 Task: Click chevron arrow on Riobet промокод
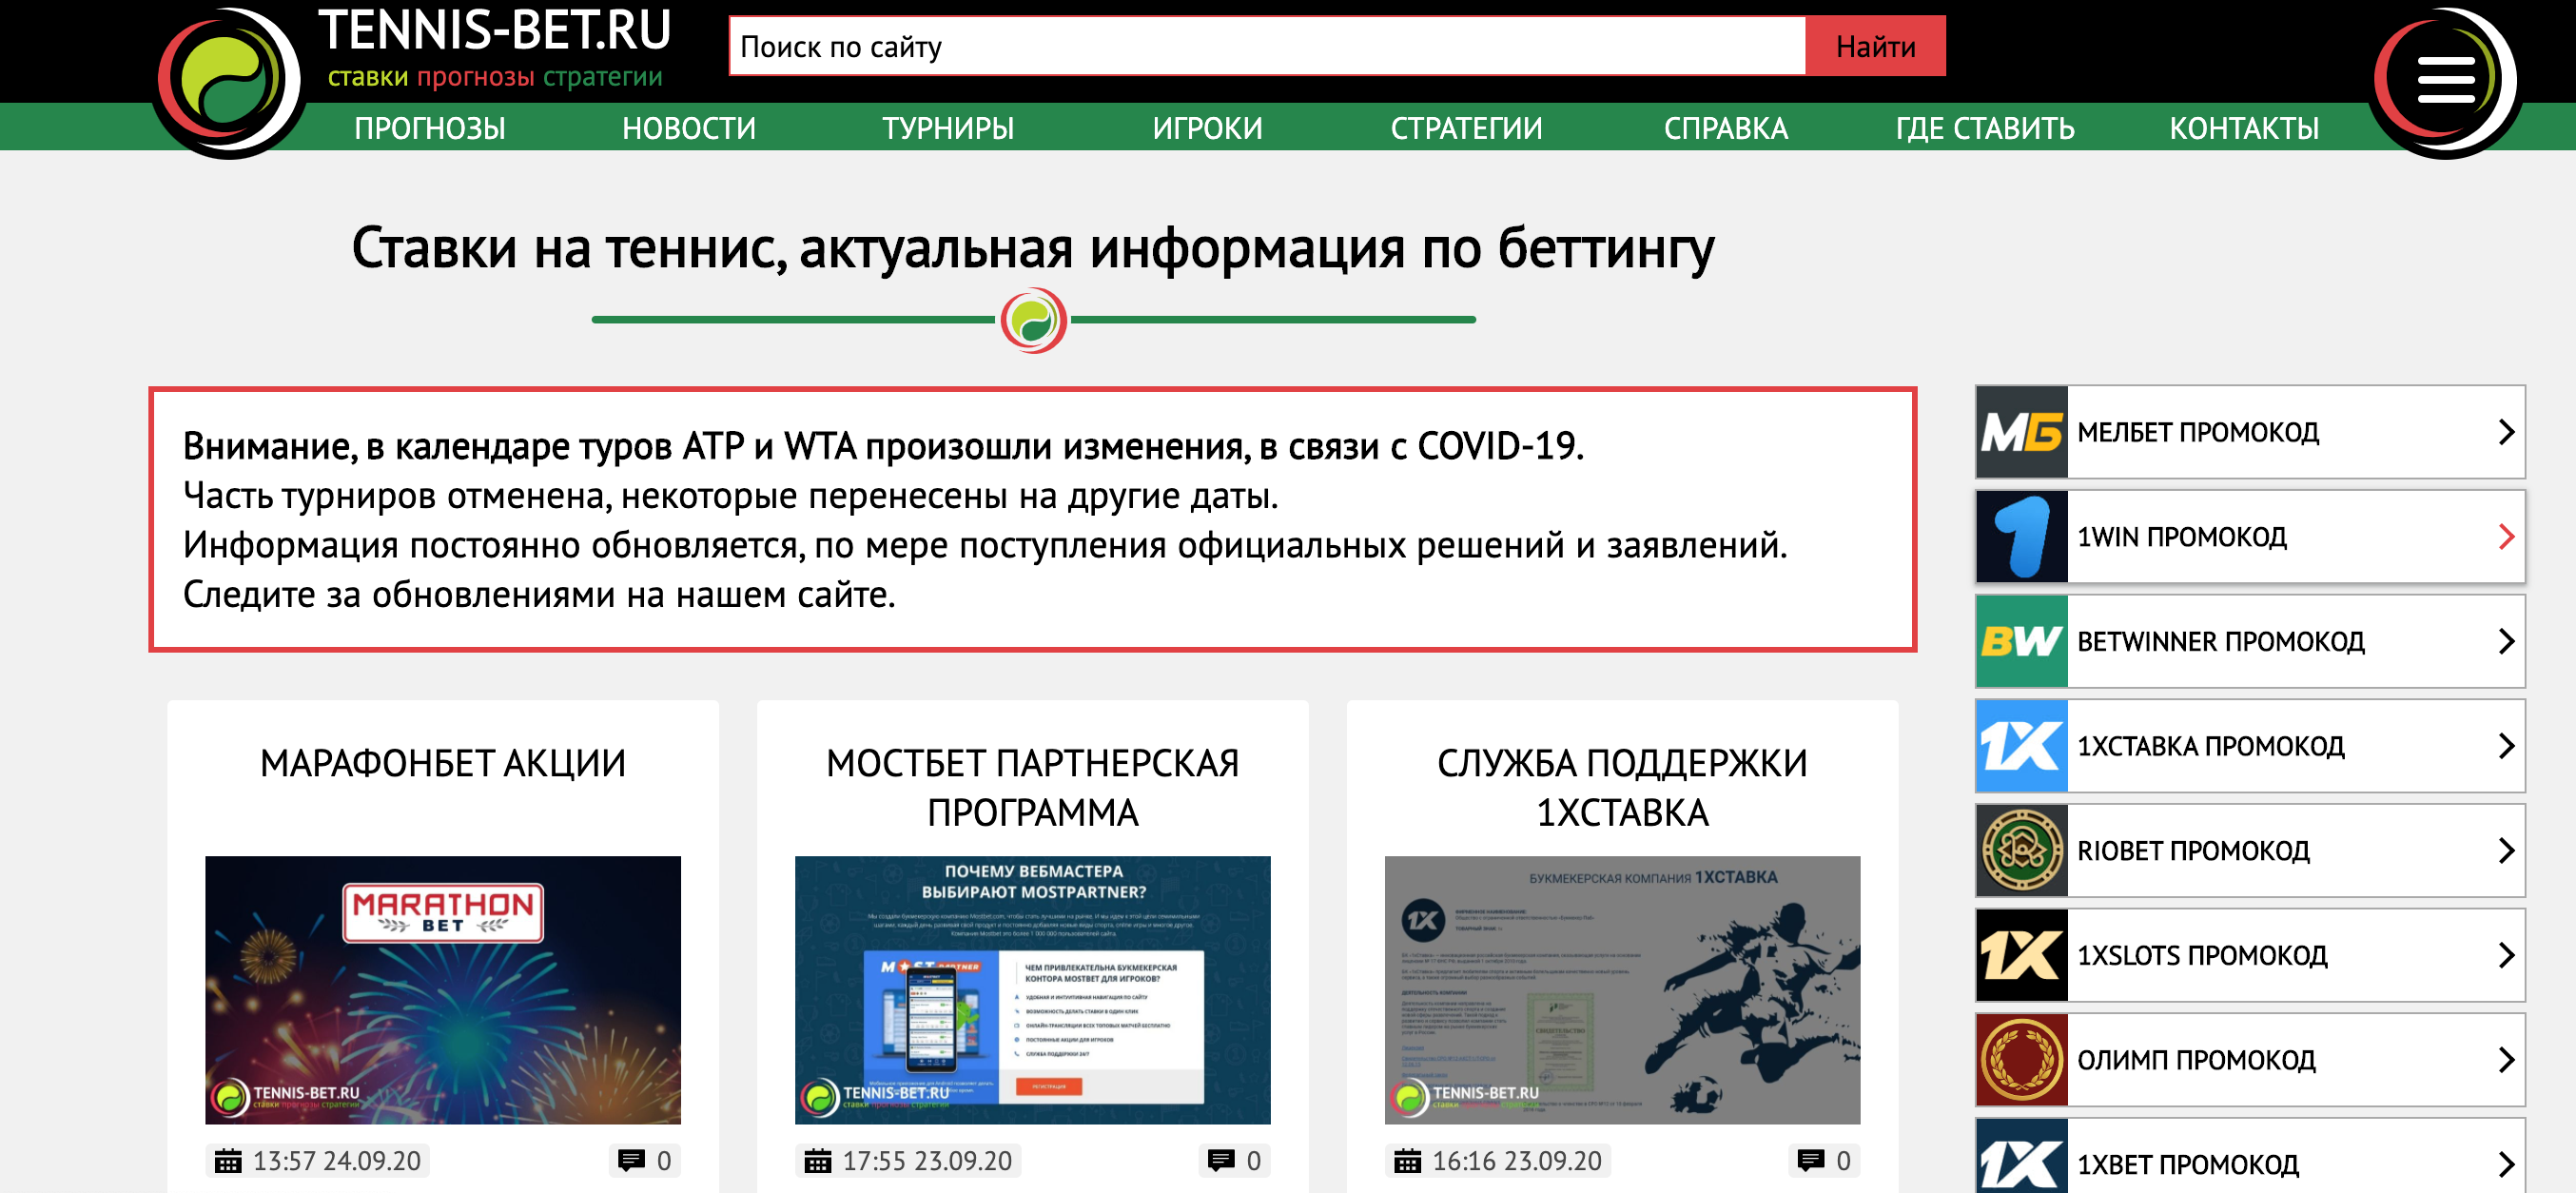2506,851
